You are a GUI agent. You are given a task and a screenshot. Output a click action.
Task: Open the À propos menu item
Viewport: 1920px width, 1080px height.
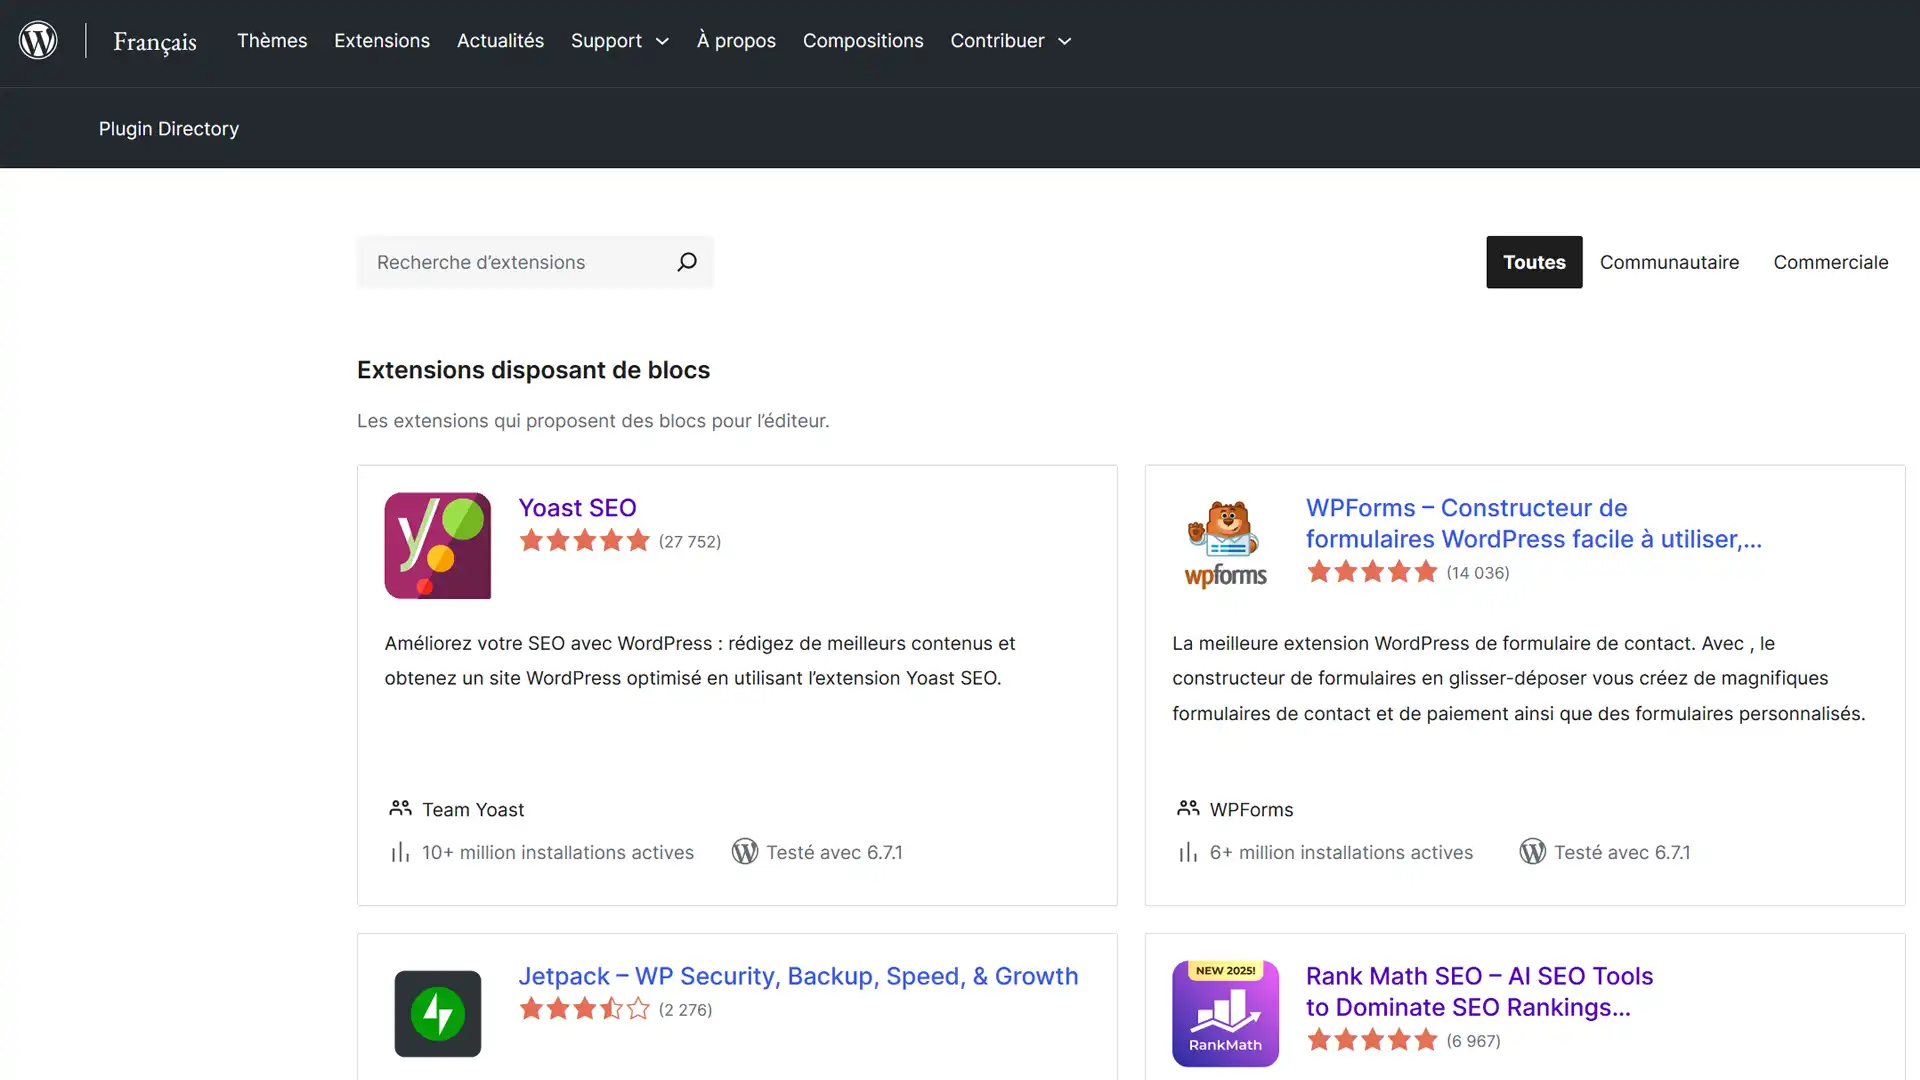[736, 40]
